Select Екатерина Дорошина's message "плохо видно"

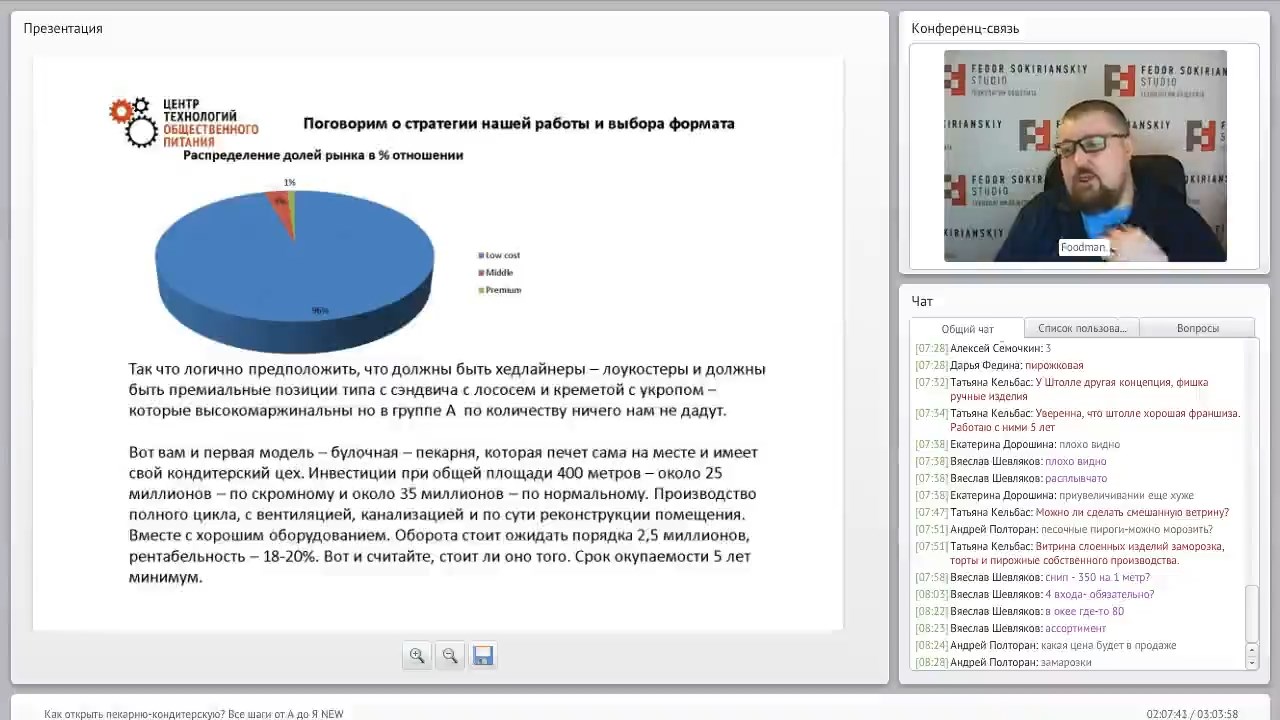tap(1089, 444)
